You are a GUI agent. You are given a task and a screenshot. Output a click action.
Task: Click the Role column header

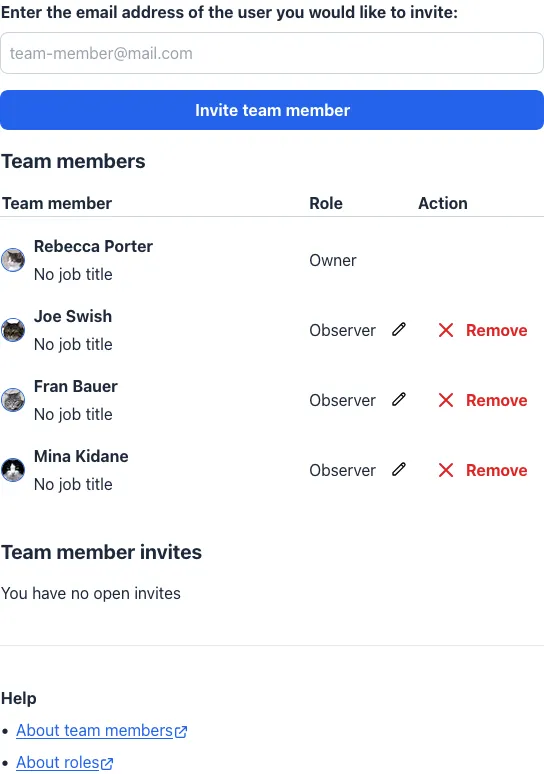click(x=326, y=203)
